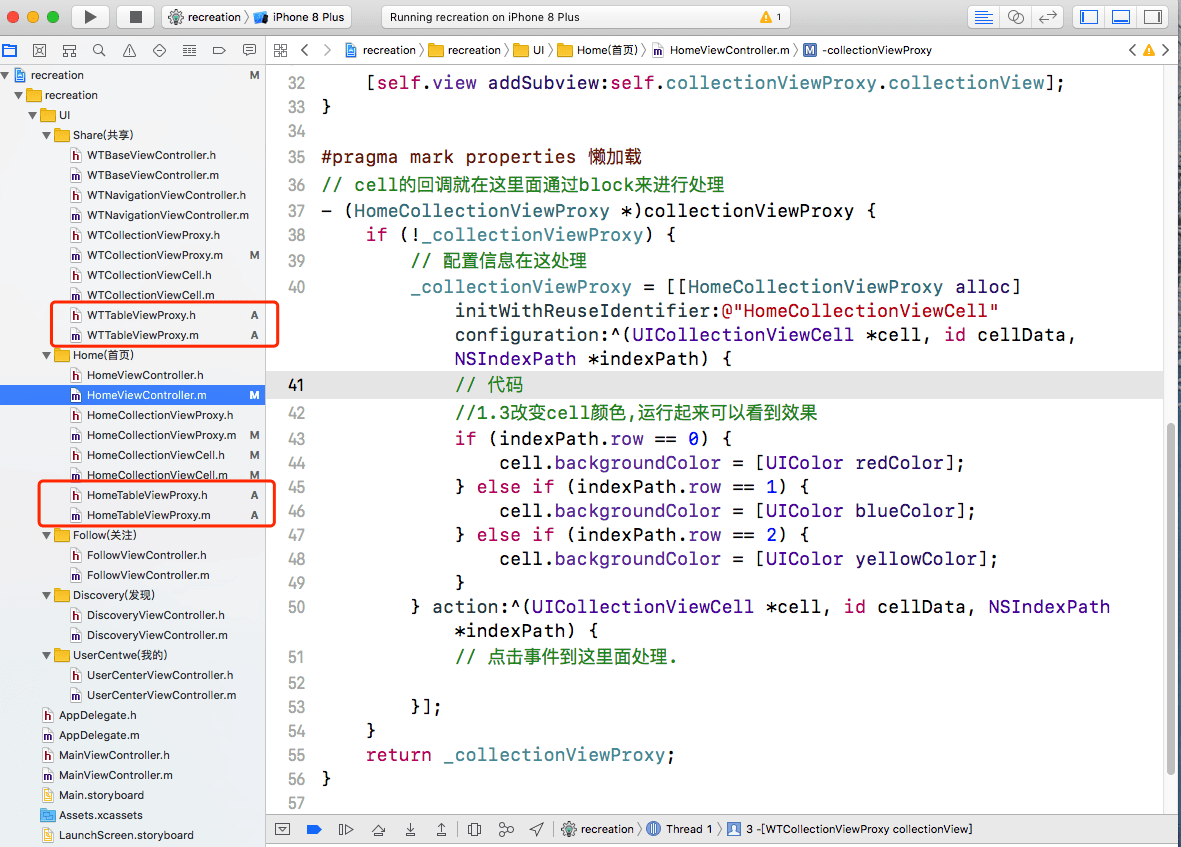Collapse the UserCentwe(我的) group
Viewport: 1181px width, 847px height.
pos(47,656)
